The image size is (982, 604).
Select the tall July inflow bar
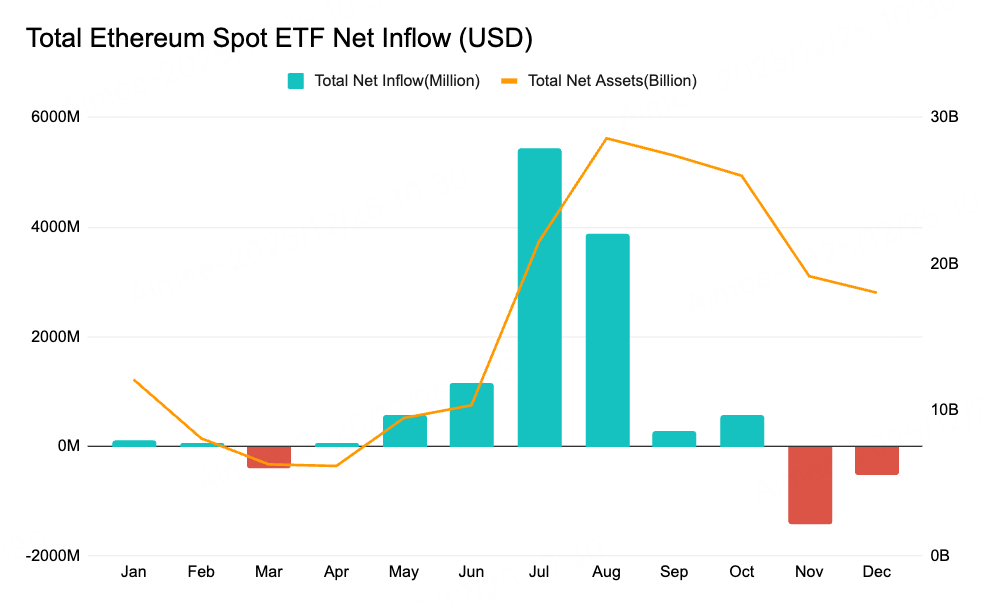539,297
